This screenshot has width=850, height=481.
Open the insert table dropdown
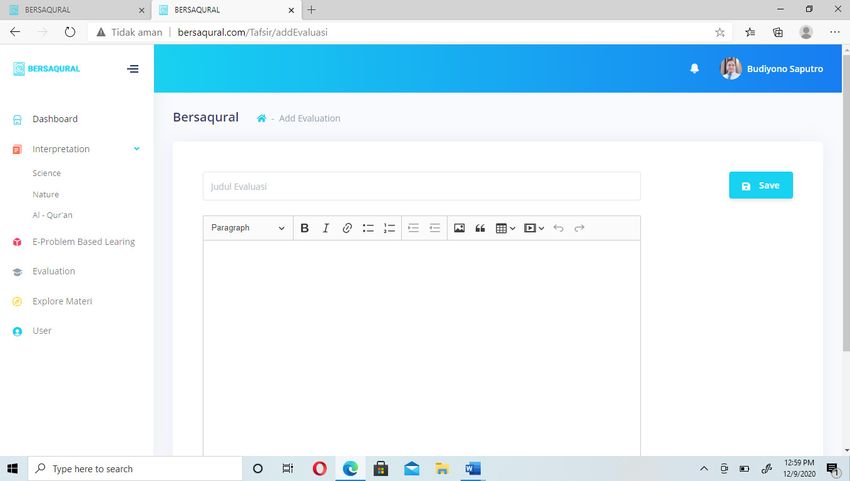point(505,228)
